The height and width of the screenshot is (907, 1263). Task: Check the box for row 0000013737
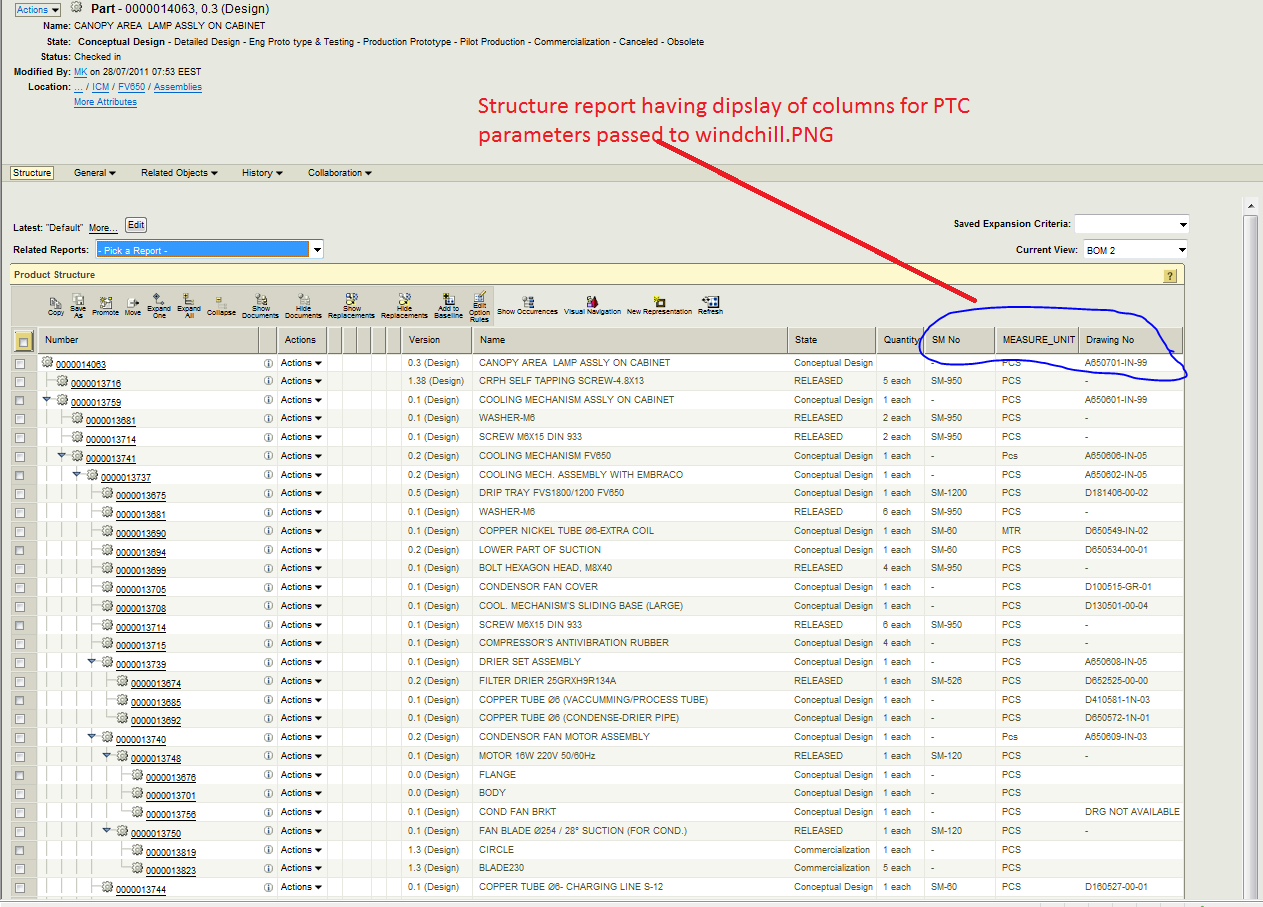(x=20, y=475)
